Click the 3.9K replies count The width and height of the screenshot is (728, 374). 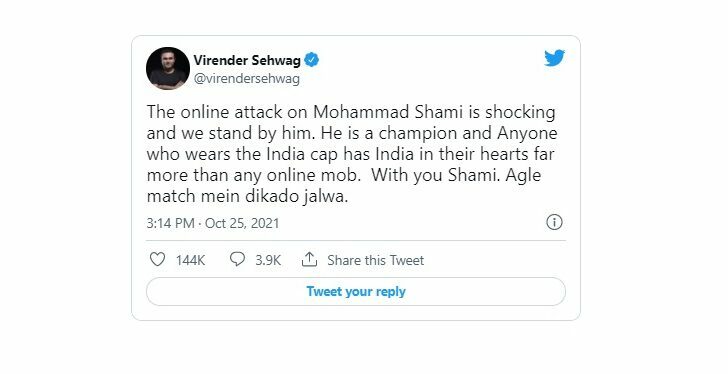pyautogui.click(x=268, y=260)
